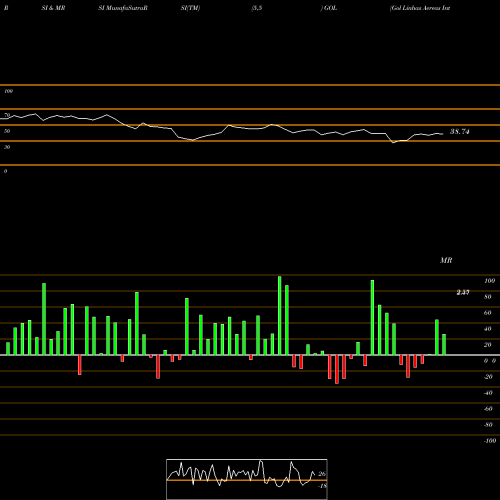Click the 40 label on the MR axis
Screen dimensions: 500x500
[488, 329]
